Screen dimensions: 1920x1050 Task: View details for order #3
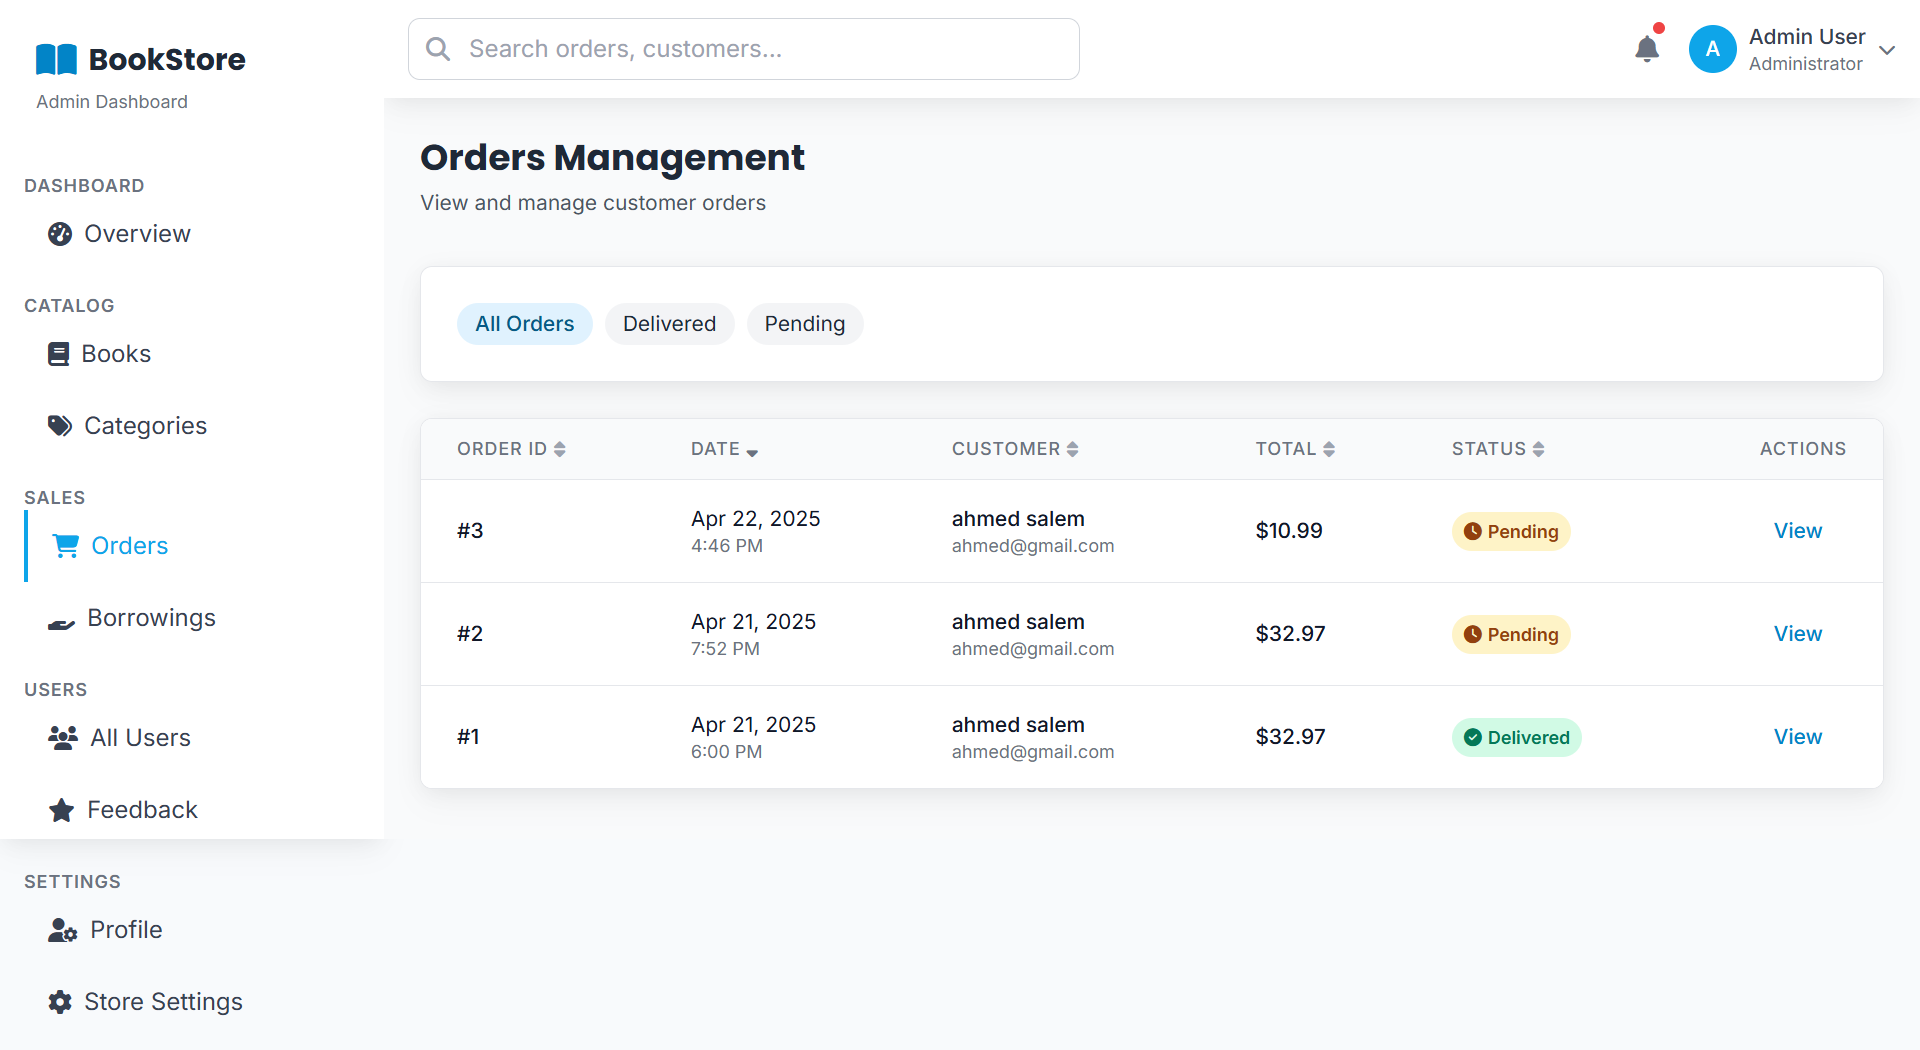pyautogui.click(x=1797, y=531)
